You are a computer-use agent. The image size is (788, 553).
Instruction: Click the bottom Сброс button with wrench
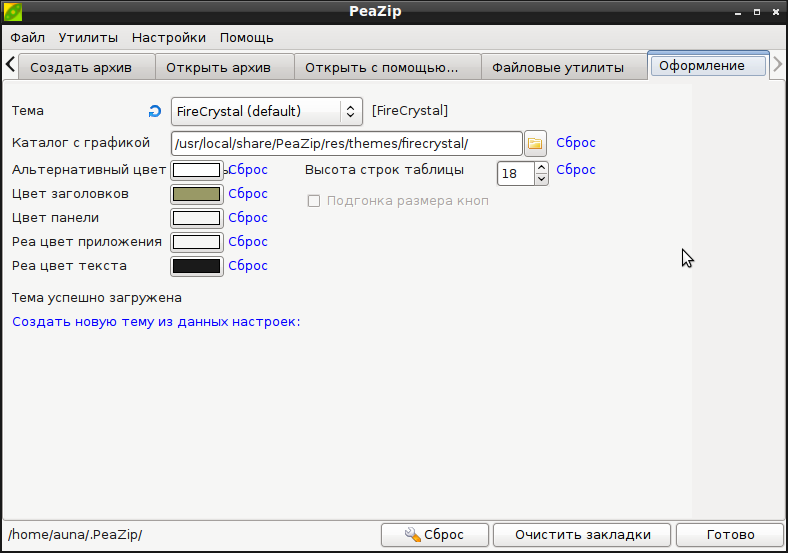pos(435,535)
